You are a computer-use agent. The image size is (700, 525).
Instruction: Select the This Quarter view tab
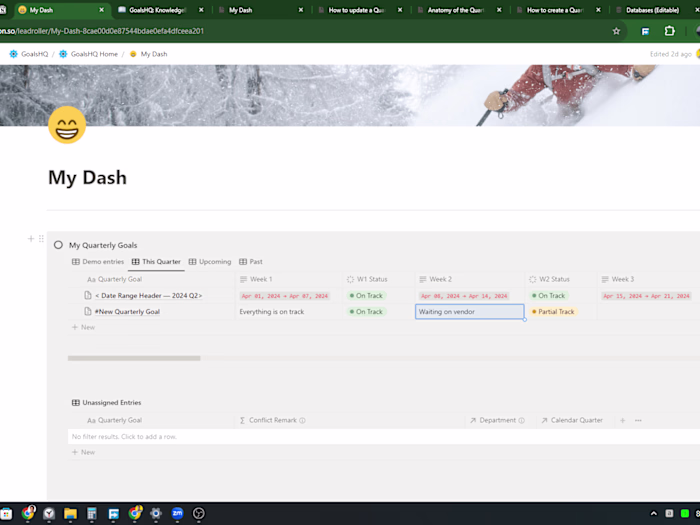pyautogui.click(x=156, y=262)
